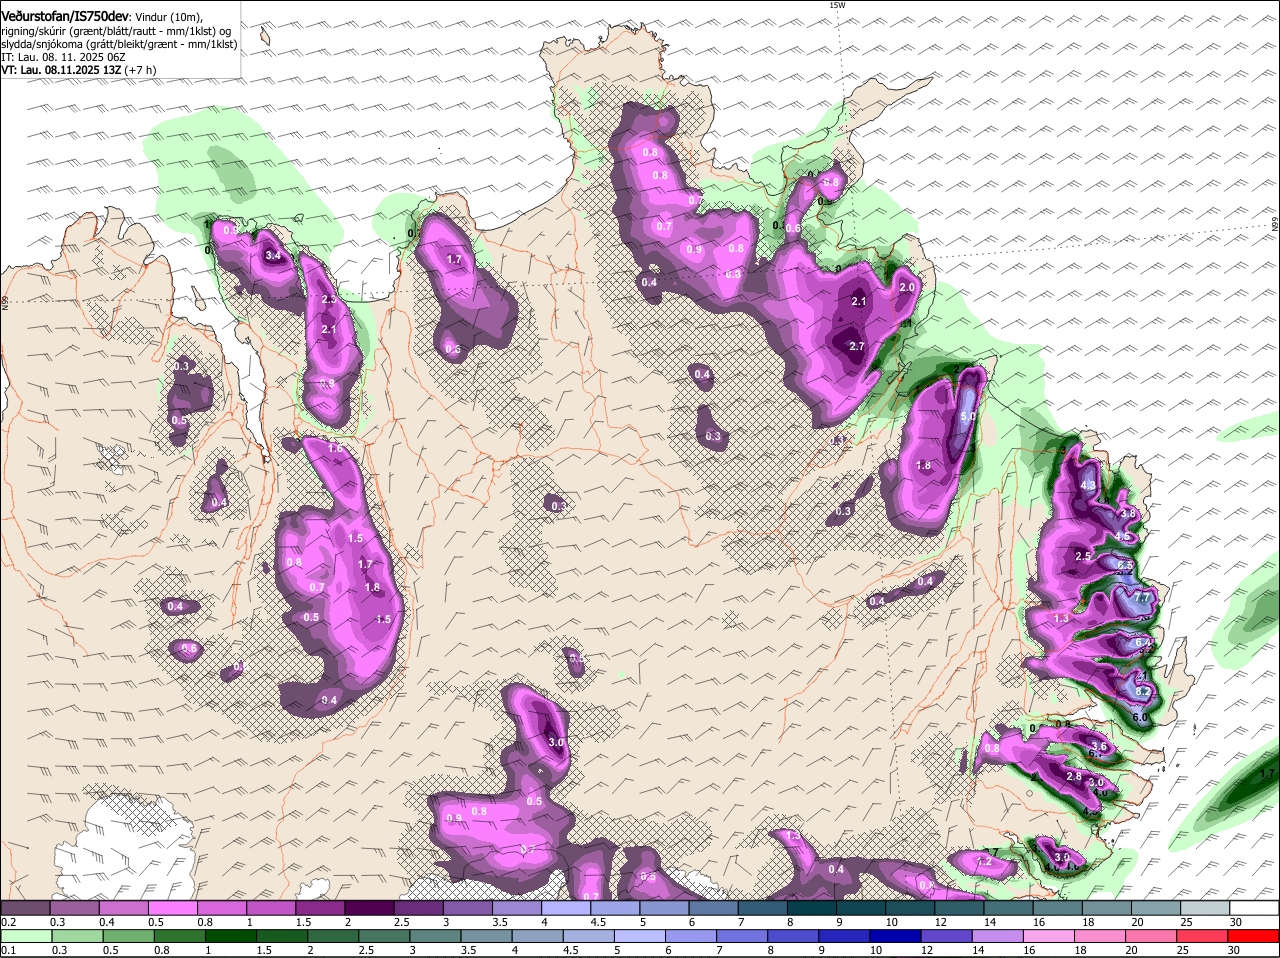1280x958 pixels.
Task: Click the 3.6 precipitation value on the map
Action: pyautogui.click(x=1099, y=746)
